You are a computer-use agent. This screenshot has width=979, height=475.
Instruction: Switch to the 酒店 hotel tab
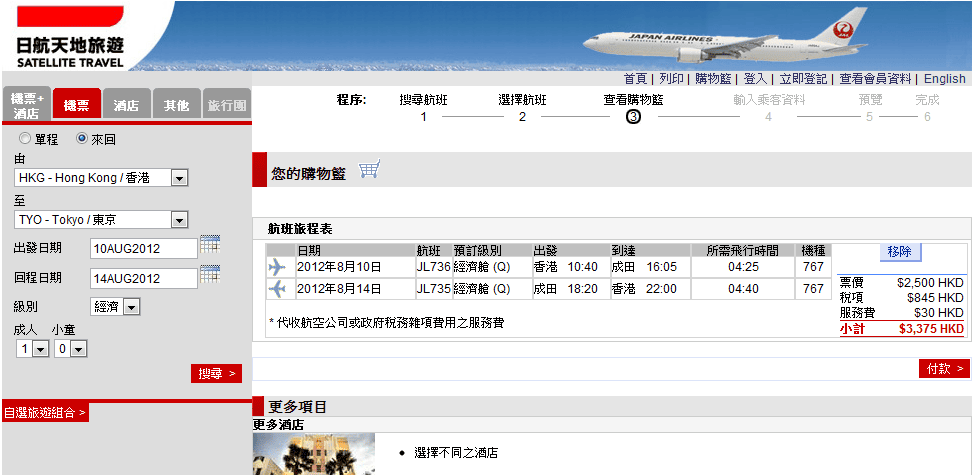tap(126, 105)
